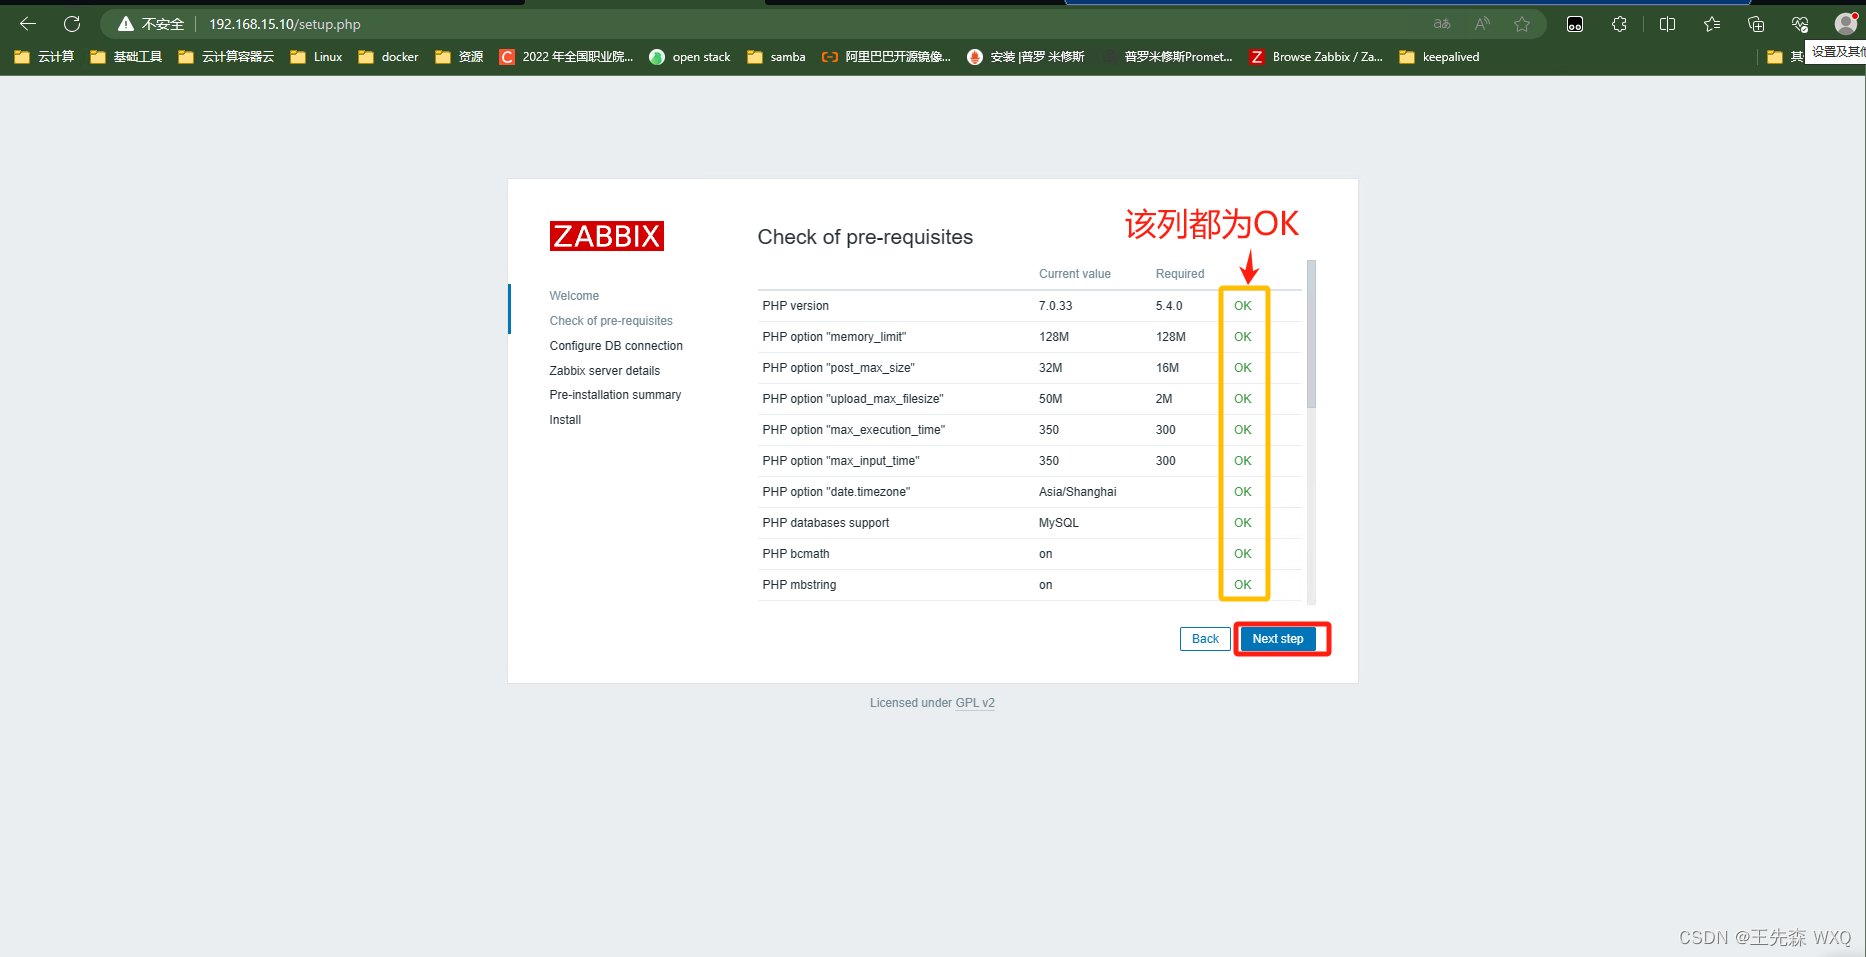Open the Browse Zabbix bookmark
The image size is (1866, 957).
coord(1317,57)
